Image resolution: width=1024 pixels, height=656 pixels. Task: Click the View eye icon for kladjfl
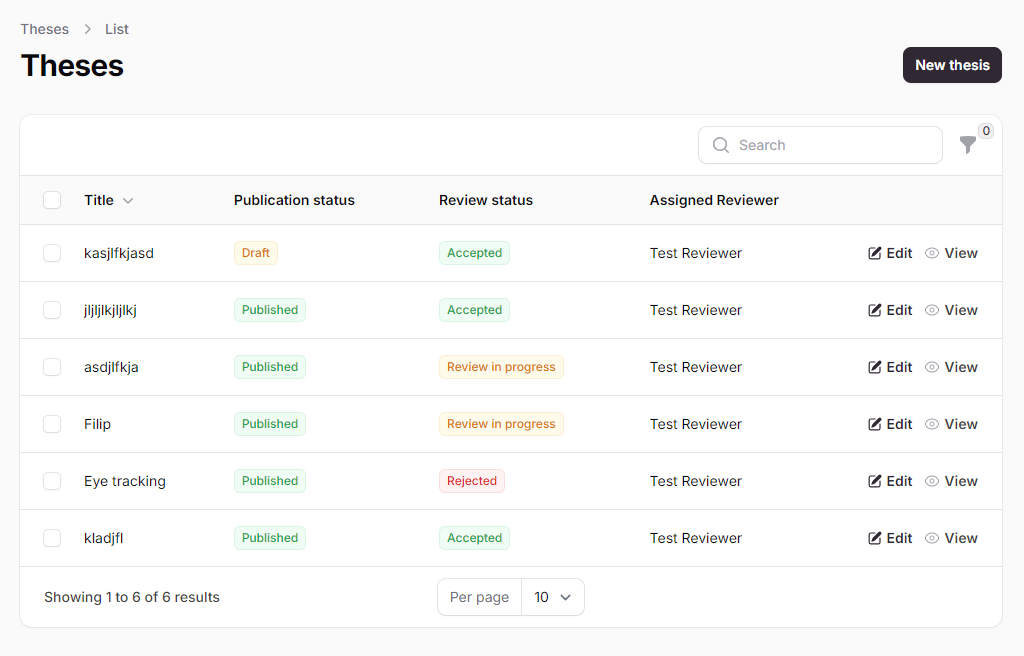932,538
